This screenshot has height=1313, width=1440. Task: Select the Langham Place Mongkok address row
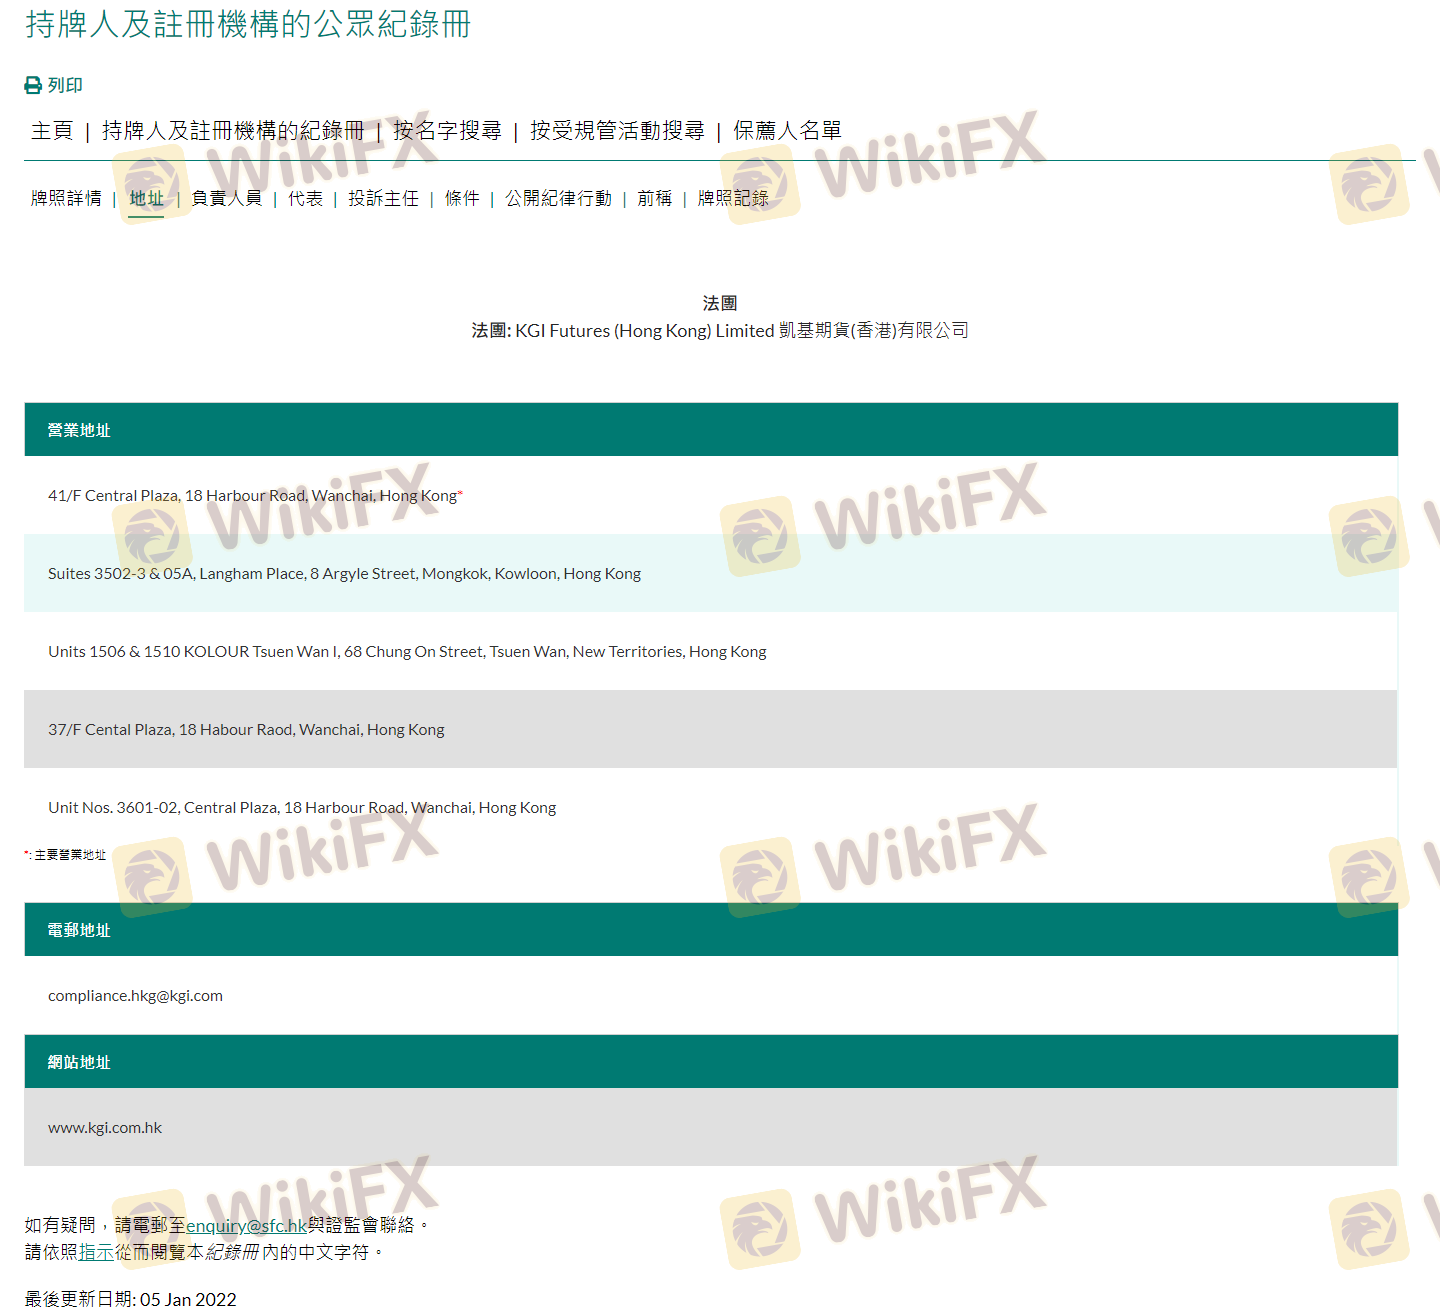[344, 574]
